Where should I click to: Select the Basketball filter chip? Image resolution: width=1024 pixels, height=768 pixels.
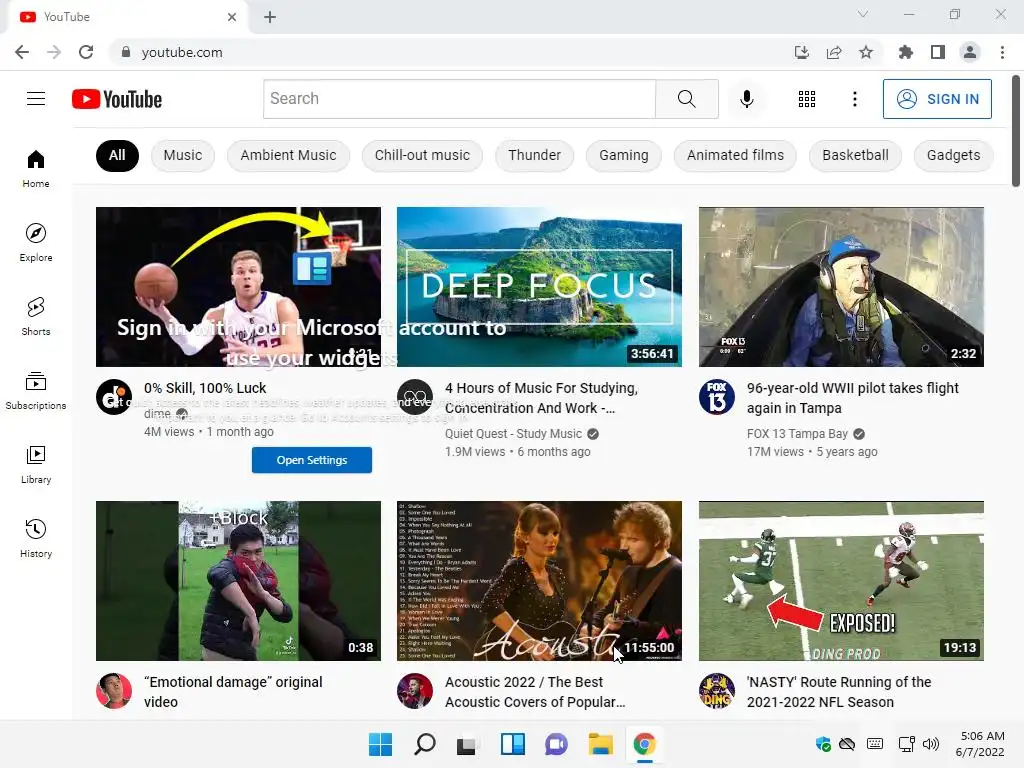point(856,155)
